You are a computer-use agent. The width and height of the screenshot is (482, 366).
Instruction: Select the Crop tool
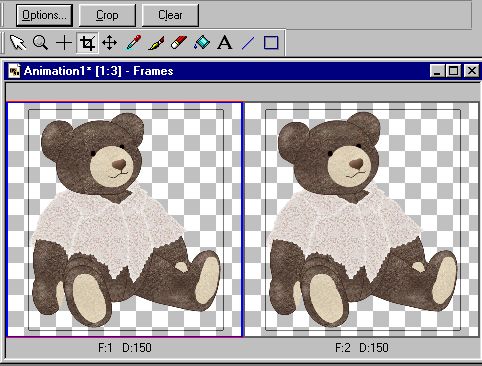[x=87, y=43]
